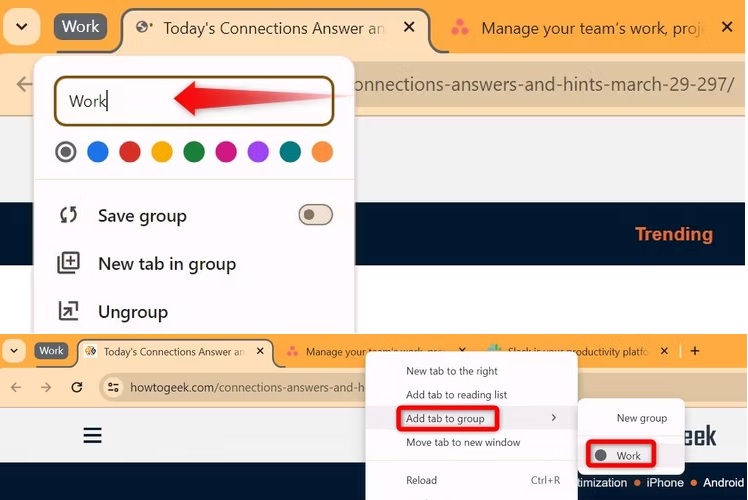Click the plus icon to open a new tab
This screenshot has height=500, width=748.
click(695, 351)
